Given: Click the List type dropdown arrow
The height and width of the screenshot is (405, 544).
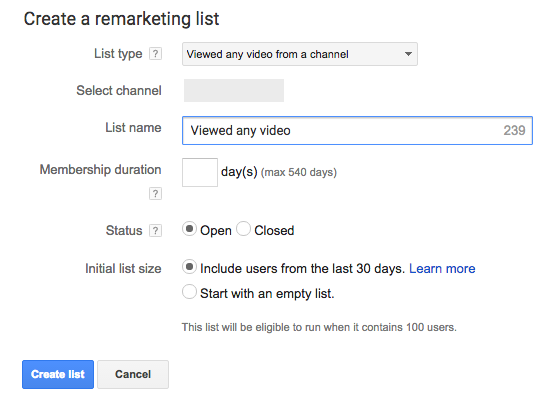Looking at the screenshot, I should pos(408,54).
